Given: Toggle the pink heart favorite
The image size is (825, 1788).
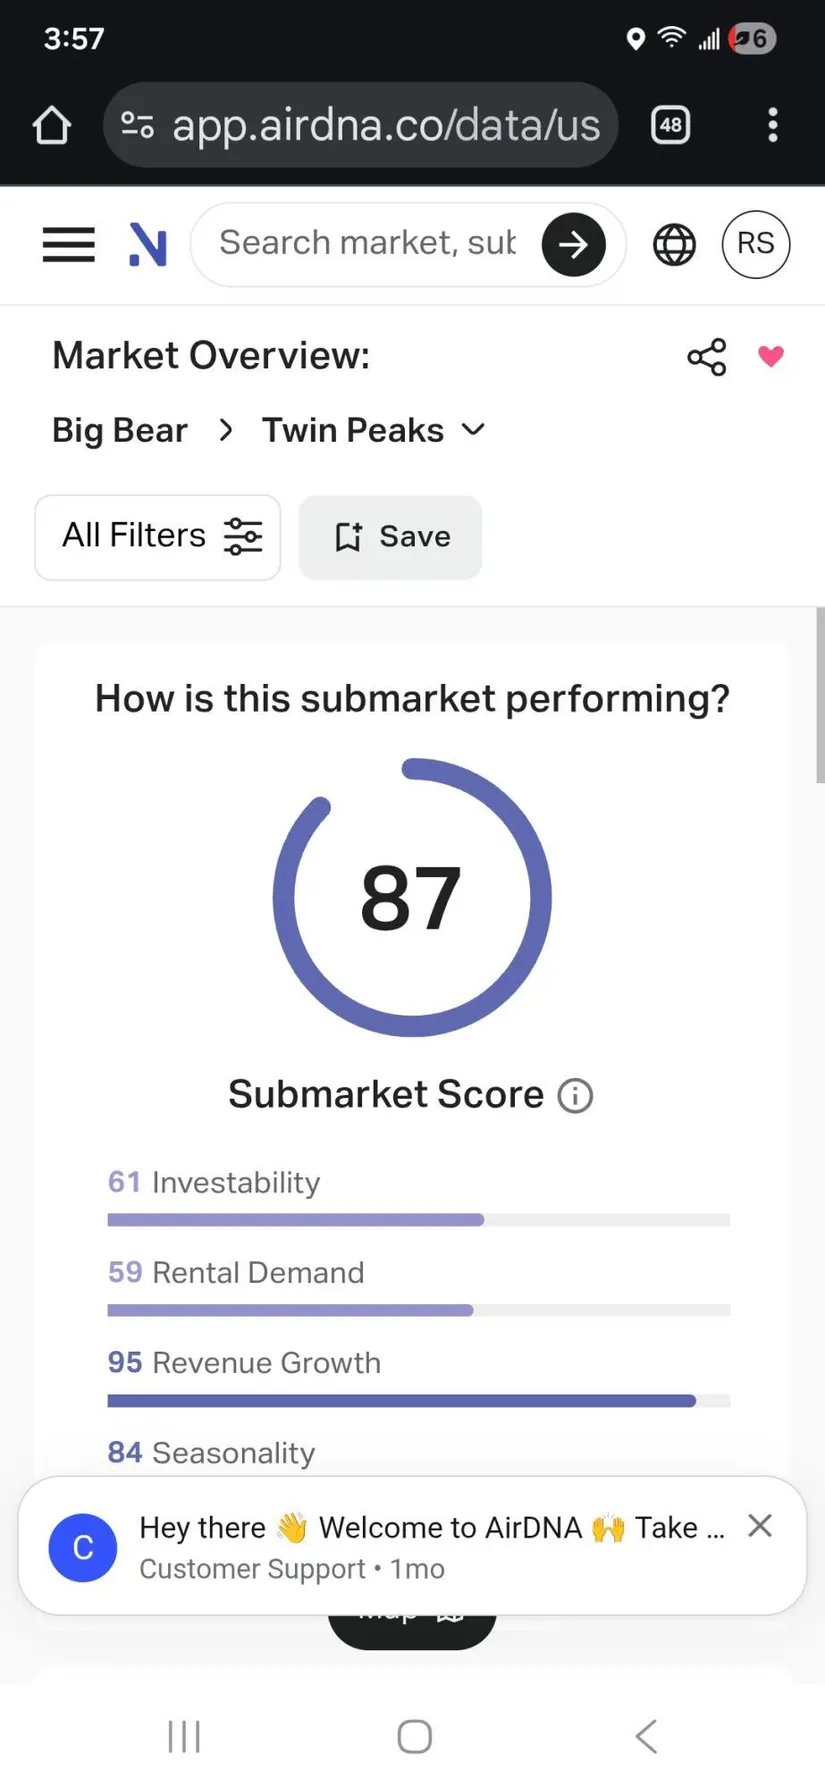Looking at the screenshot, I should [x=770, y=356].
